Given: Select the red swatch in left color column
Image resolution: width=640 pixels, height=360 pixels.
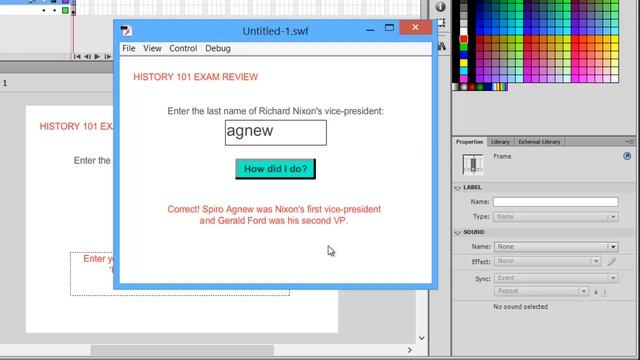Looking at the screenshot, I should 464,39.
